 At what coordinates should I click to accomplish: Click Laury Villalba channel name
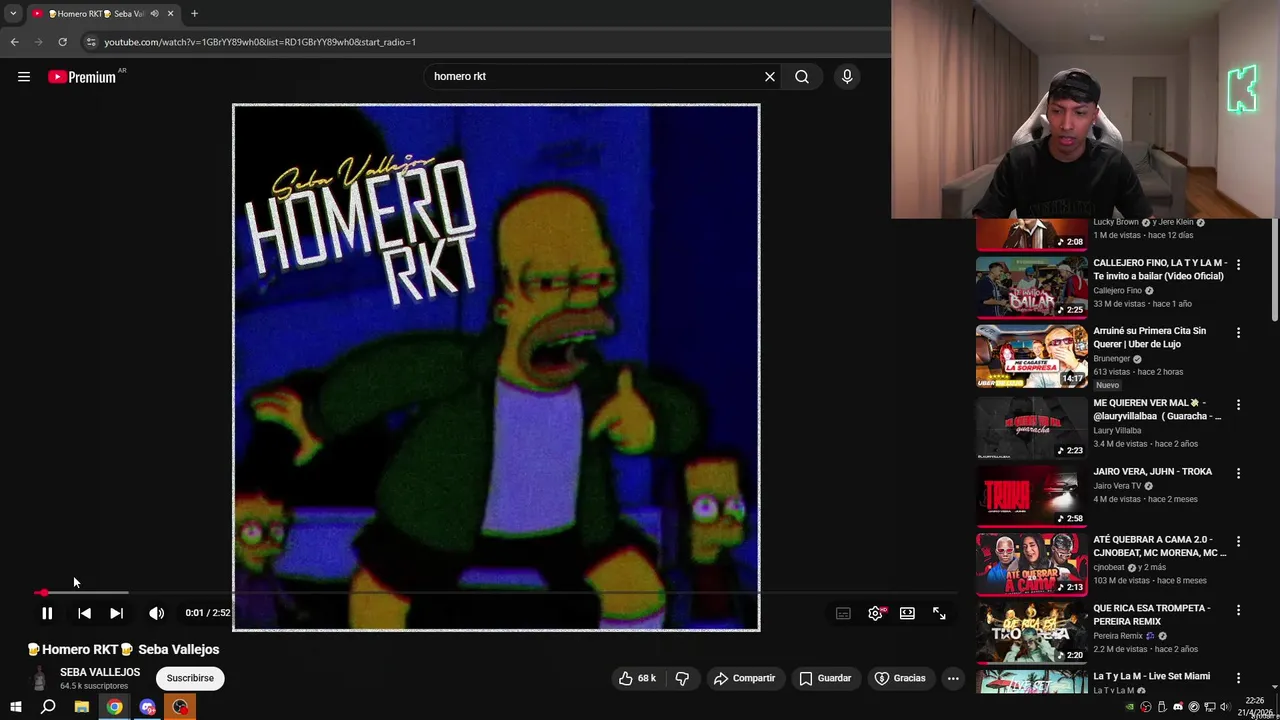click(1117, 431)
